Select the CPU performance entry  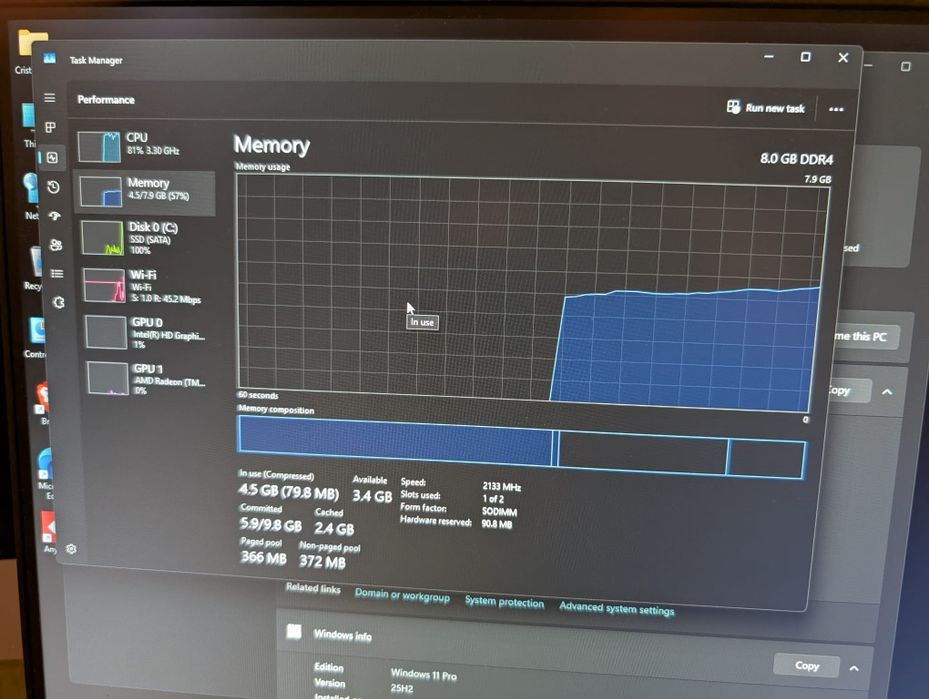click(x=144, y=146)
